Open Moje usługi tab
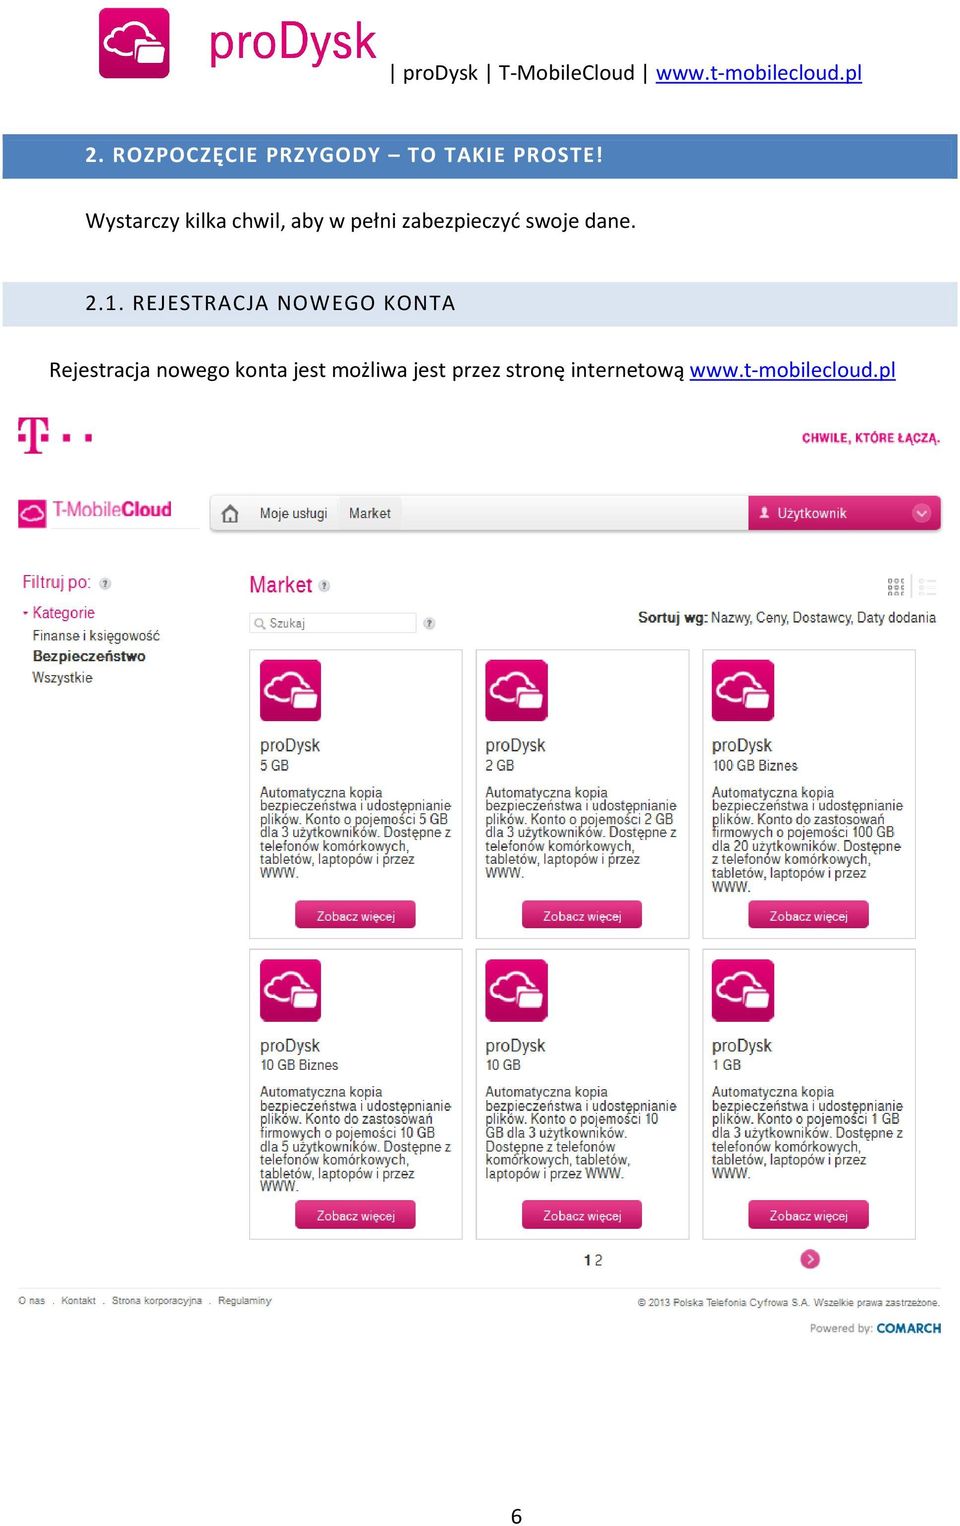Screen dimensions: 960x1526 pos(293,513)
